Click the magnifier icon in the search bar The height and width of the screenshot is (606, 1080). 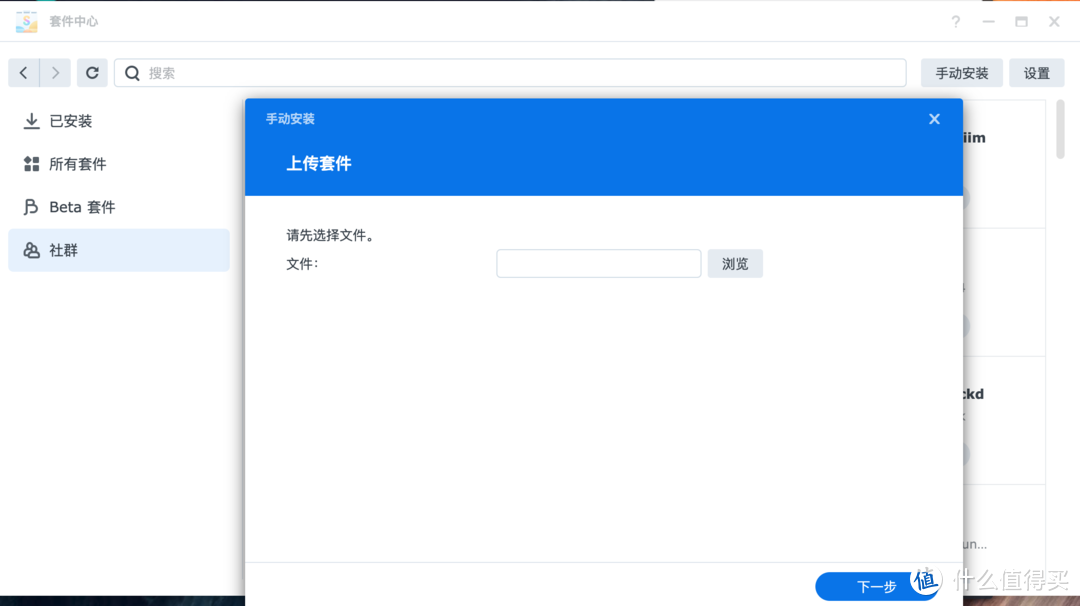pos(131,72)
